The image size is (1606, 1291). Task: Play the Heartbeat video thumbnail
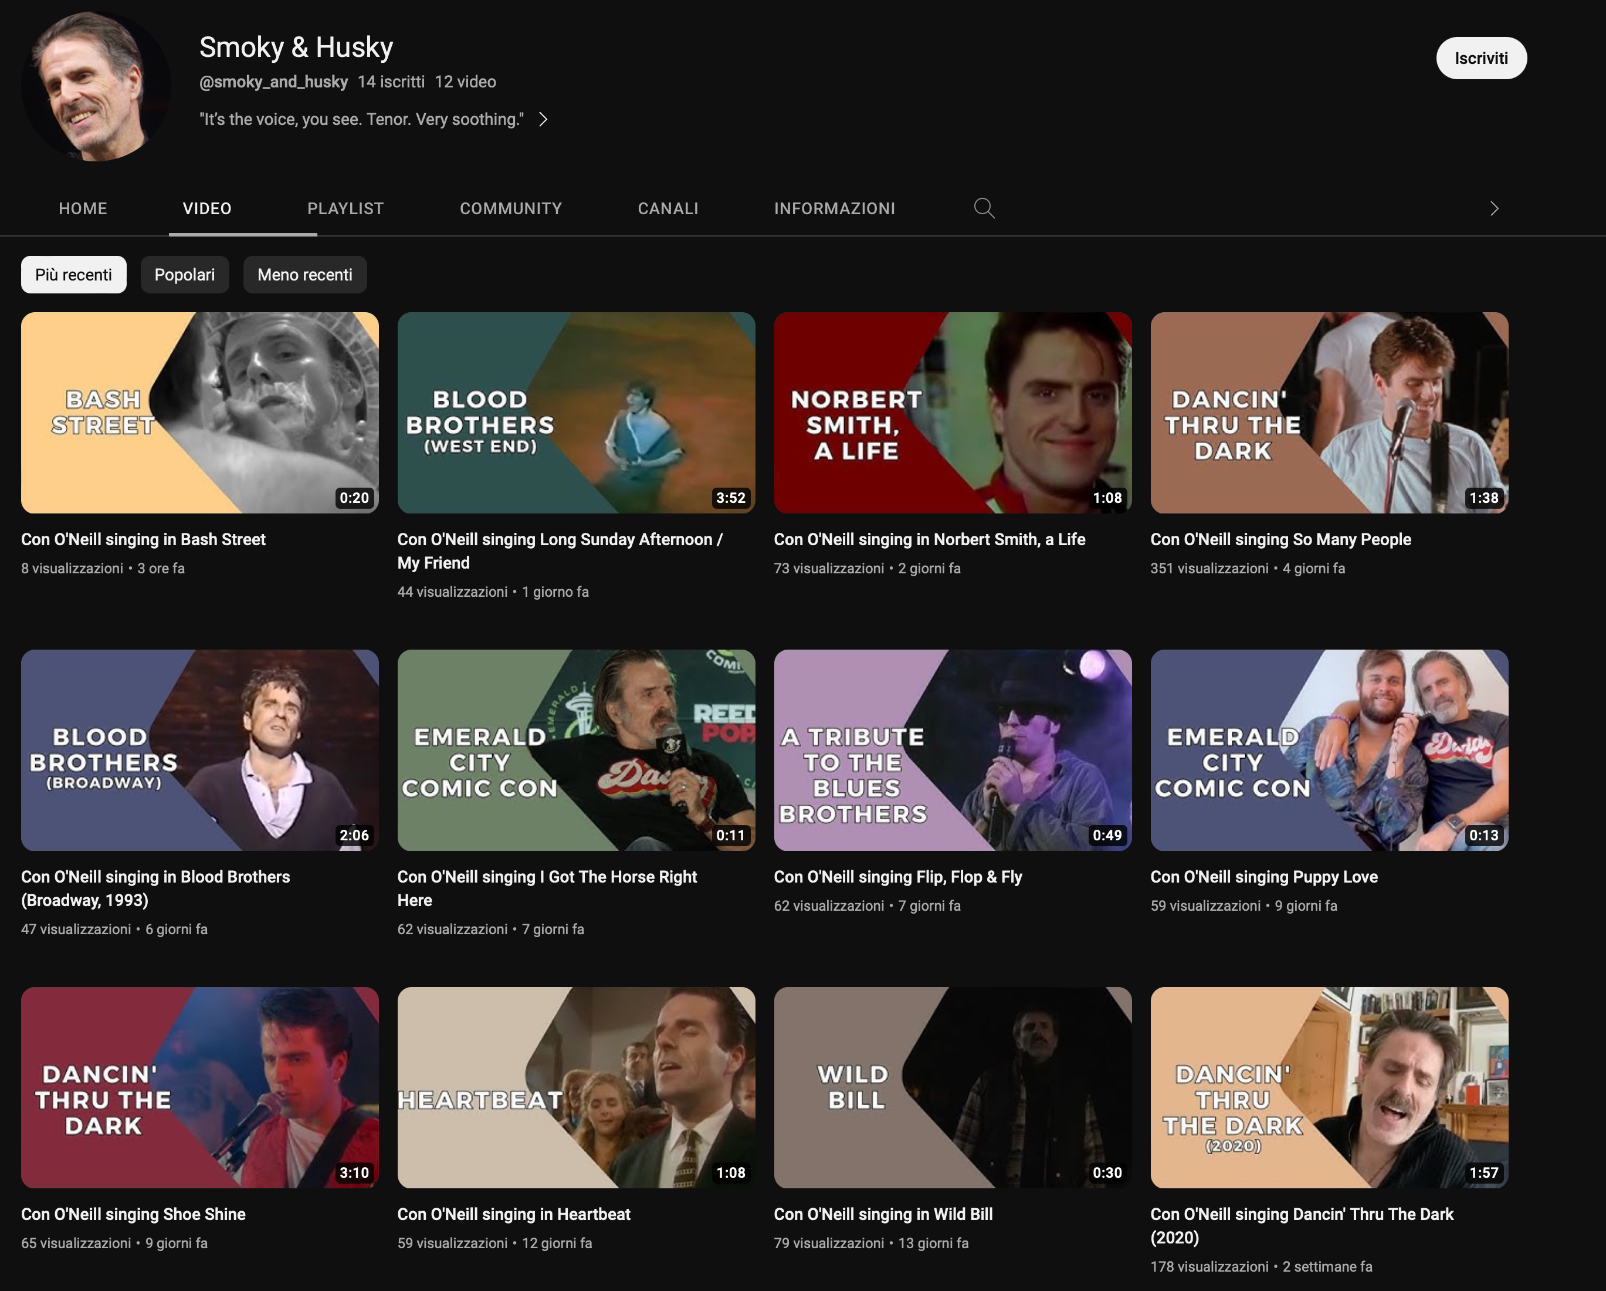(576, 1087)
